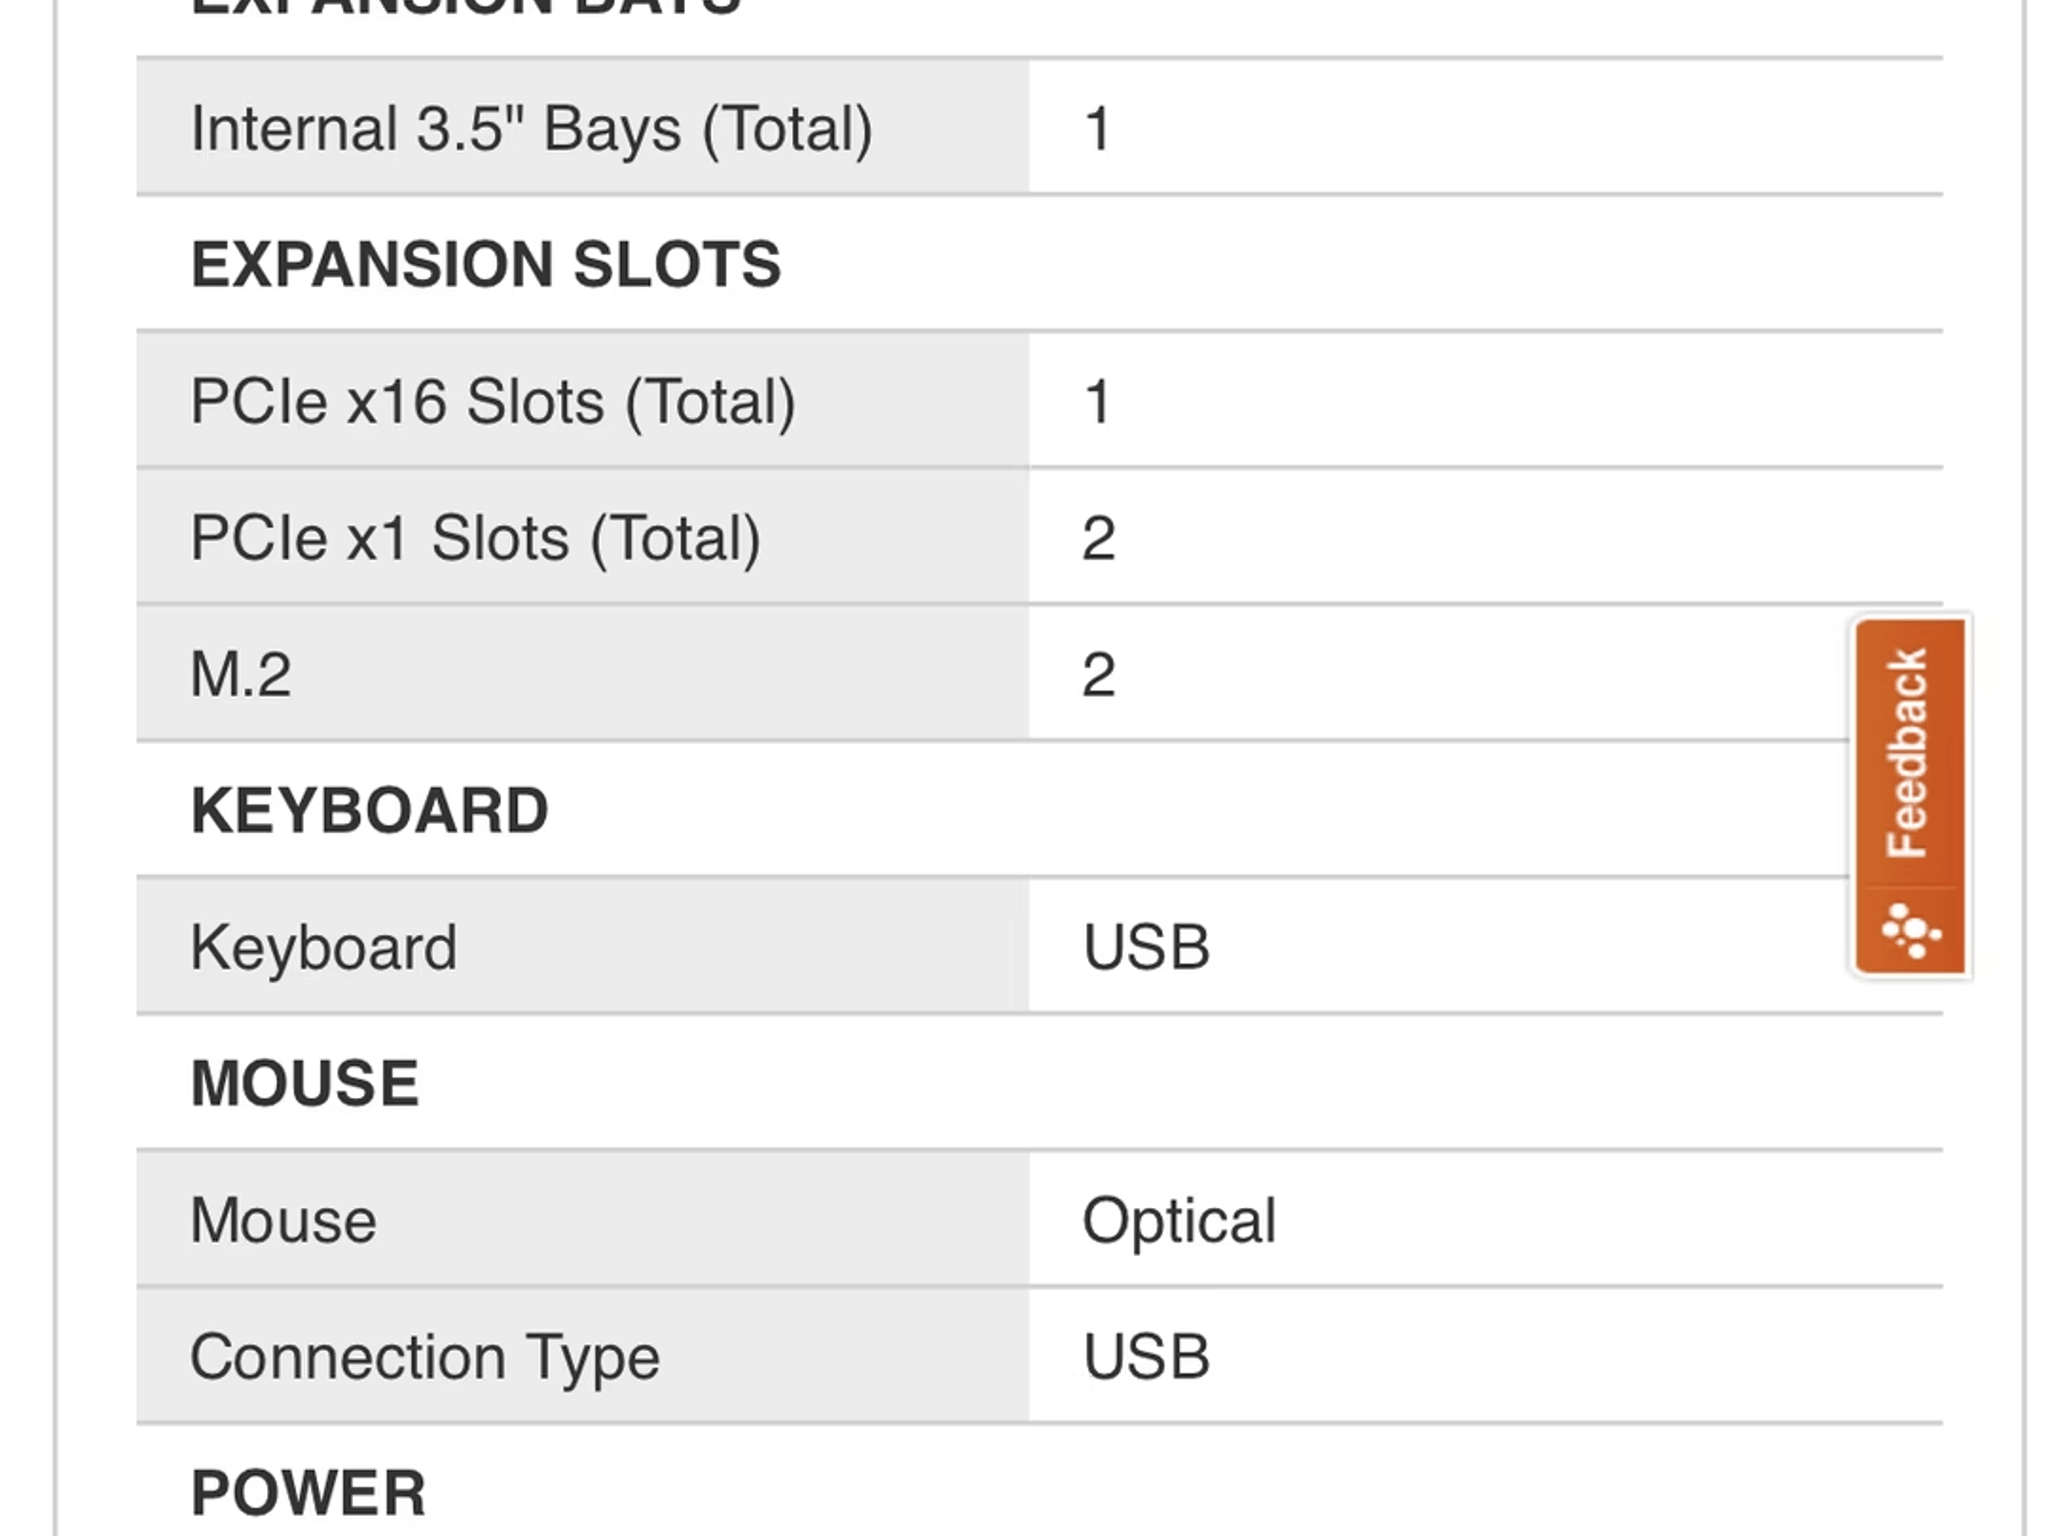Click the dots icon below Feedback text
2048x1536 pixels.
point(1910,931)
